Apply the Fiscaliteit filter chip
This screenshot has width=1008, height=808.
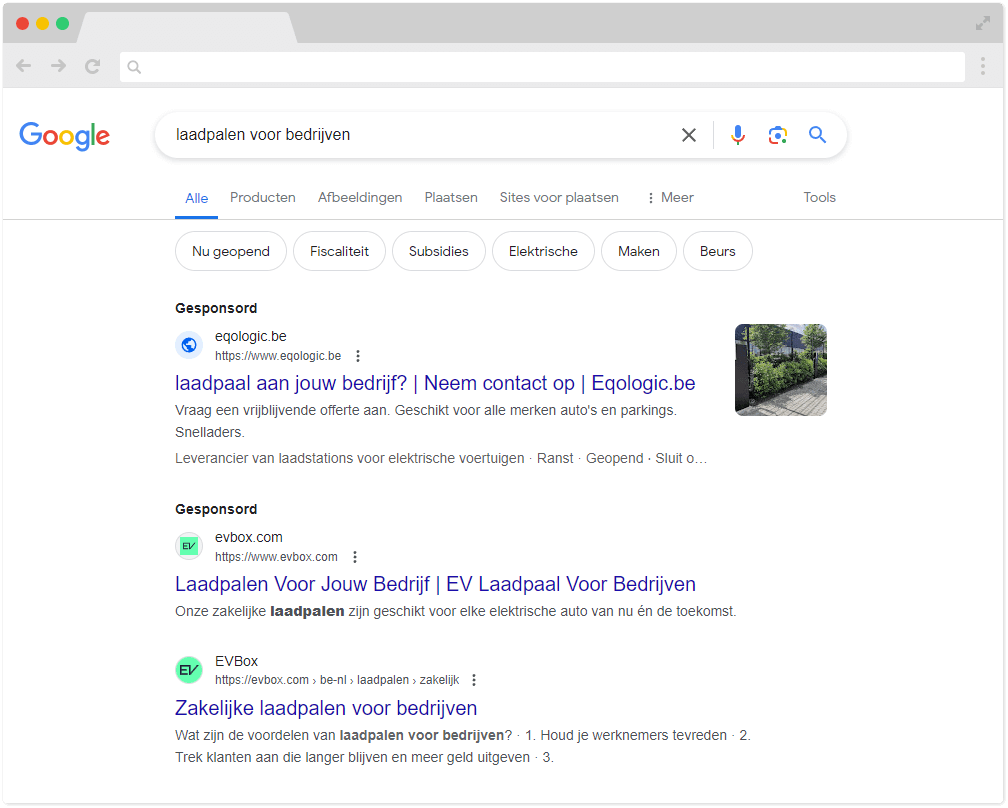(339, 251)
